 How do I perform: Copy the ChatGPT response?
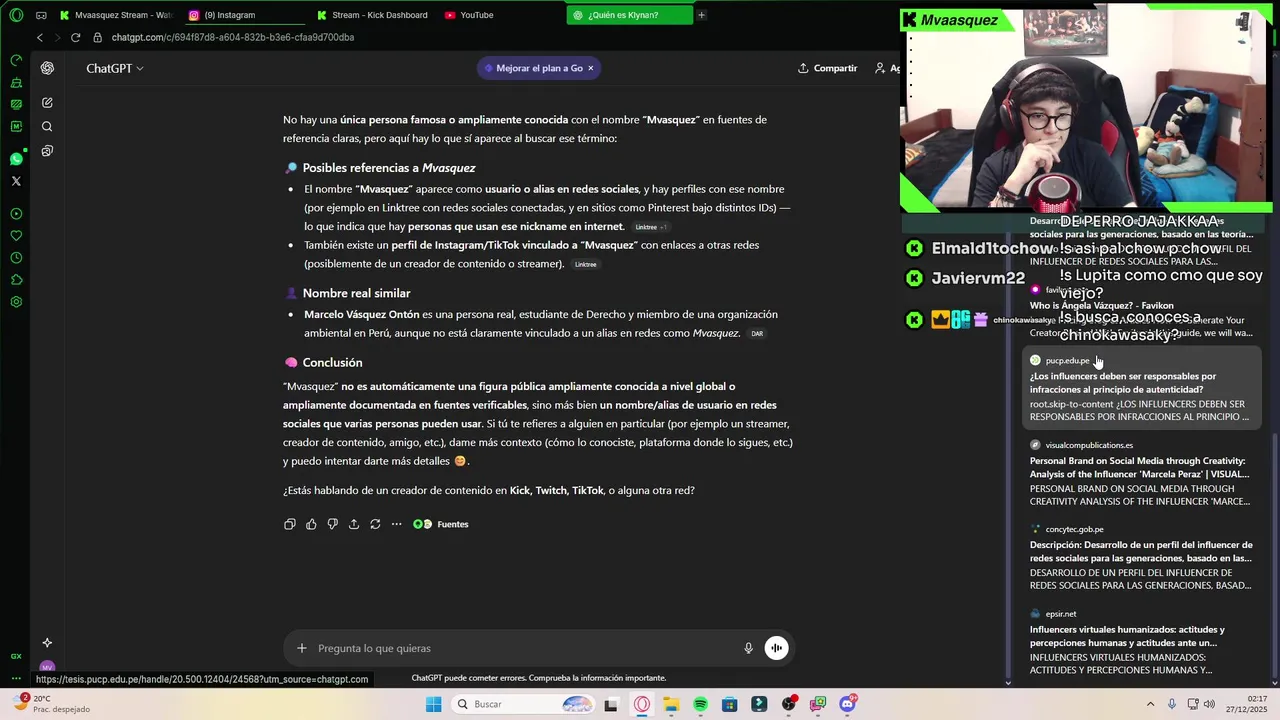[x=290, y=524]
